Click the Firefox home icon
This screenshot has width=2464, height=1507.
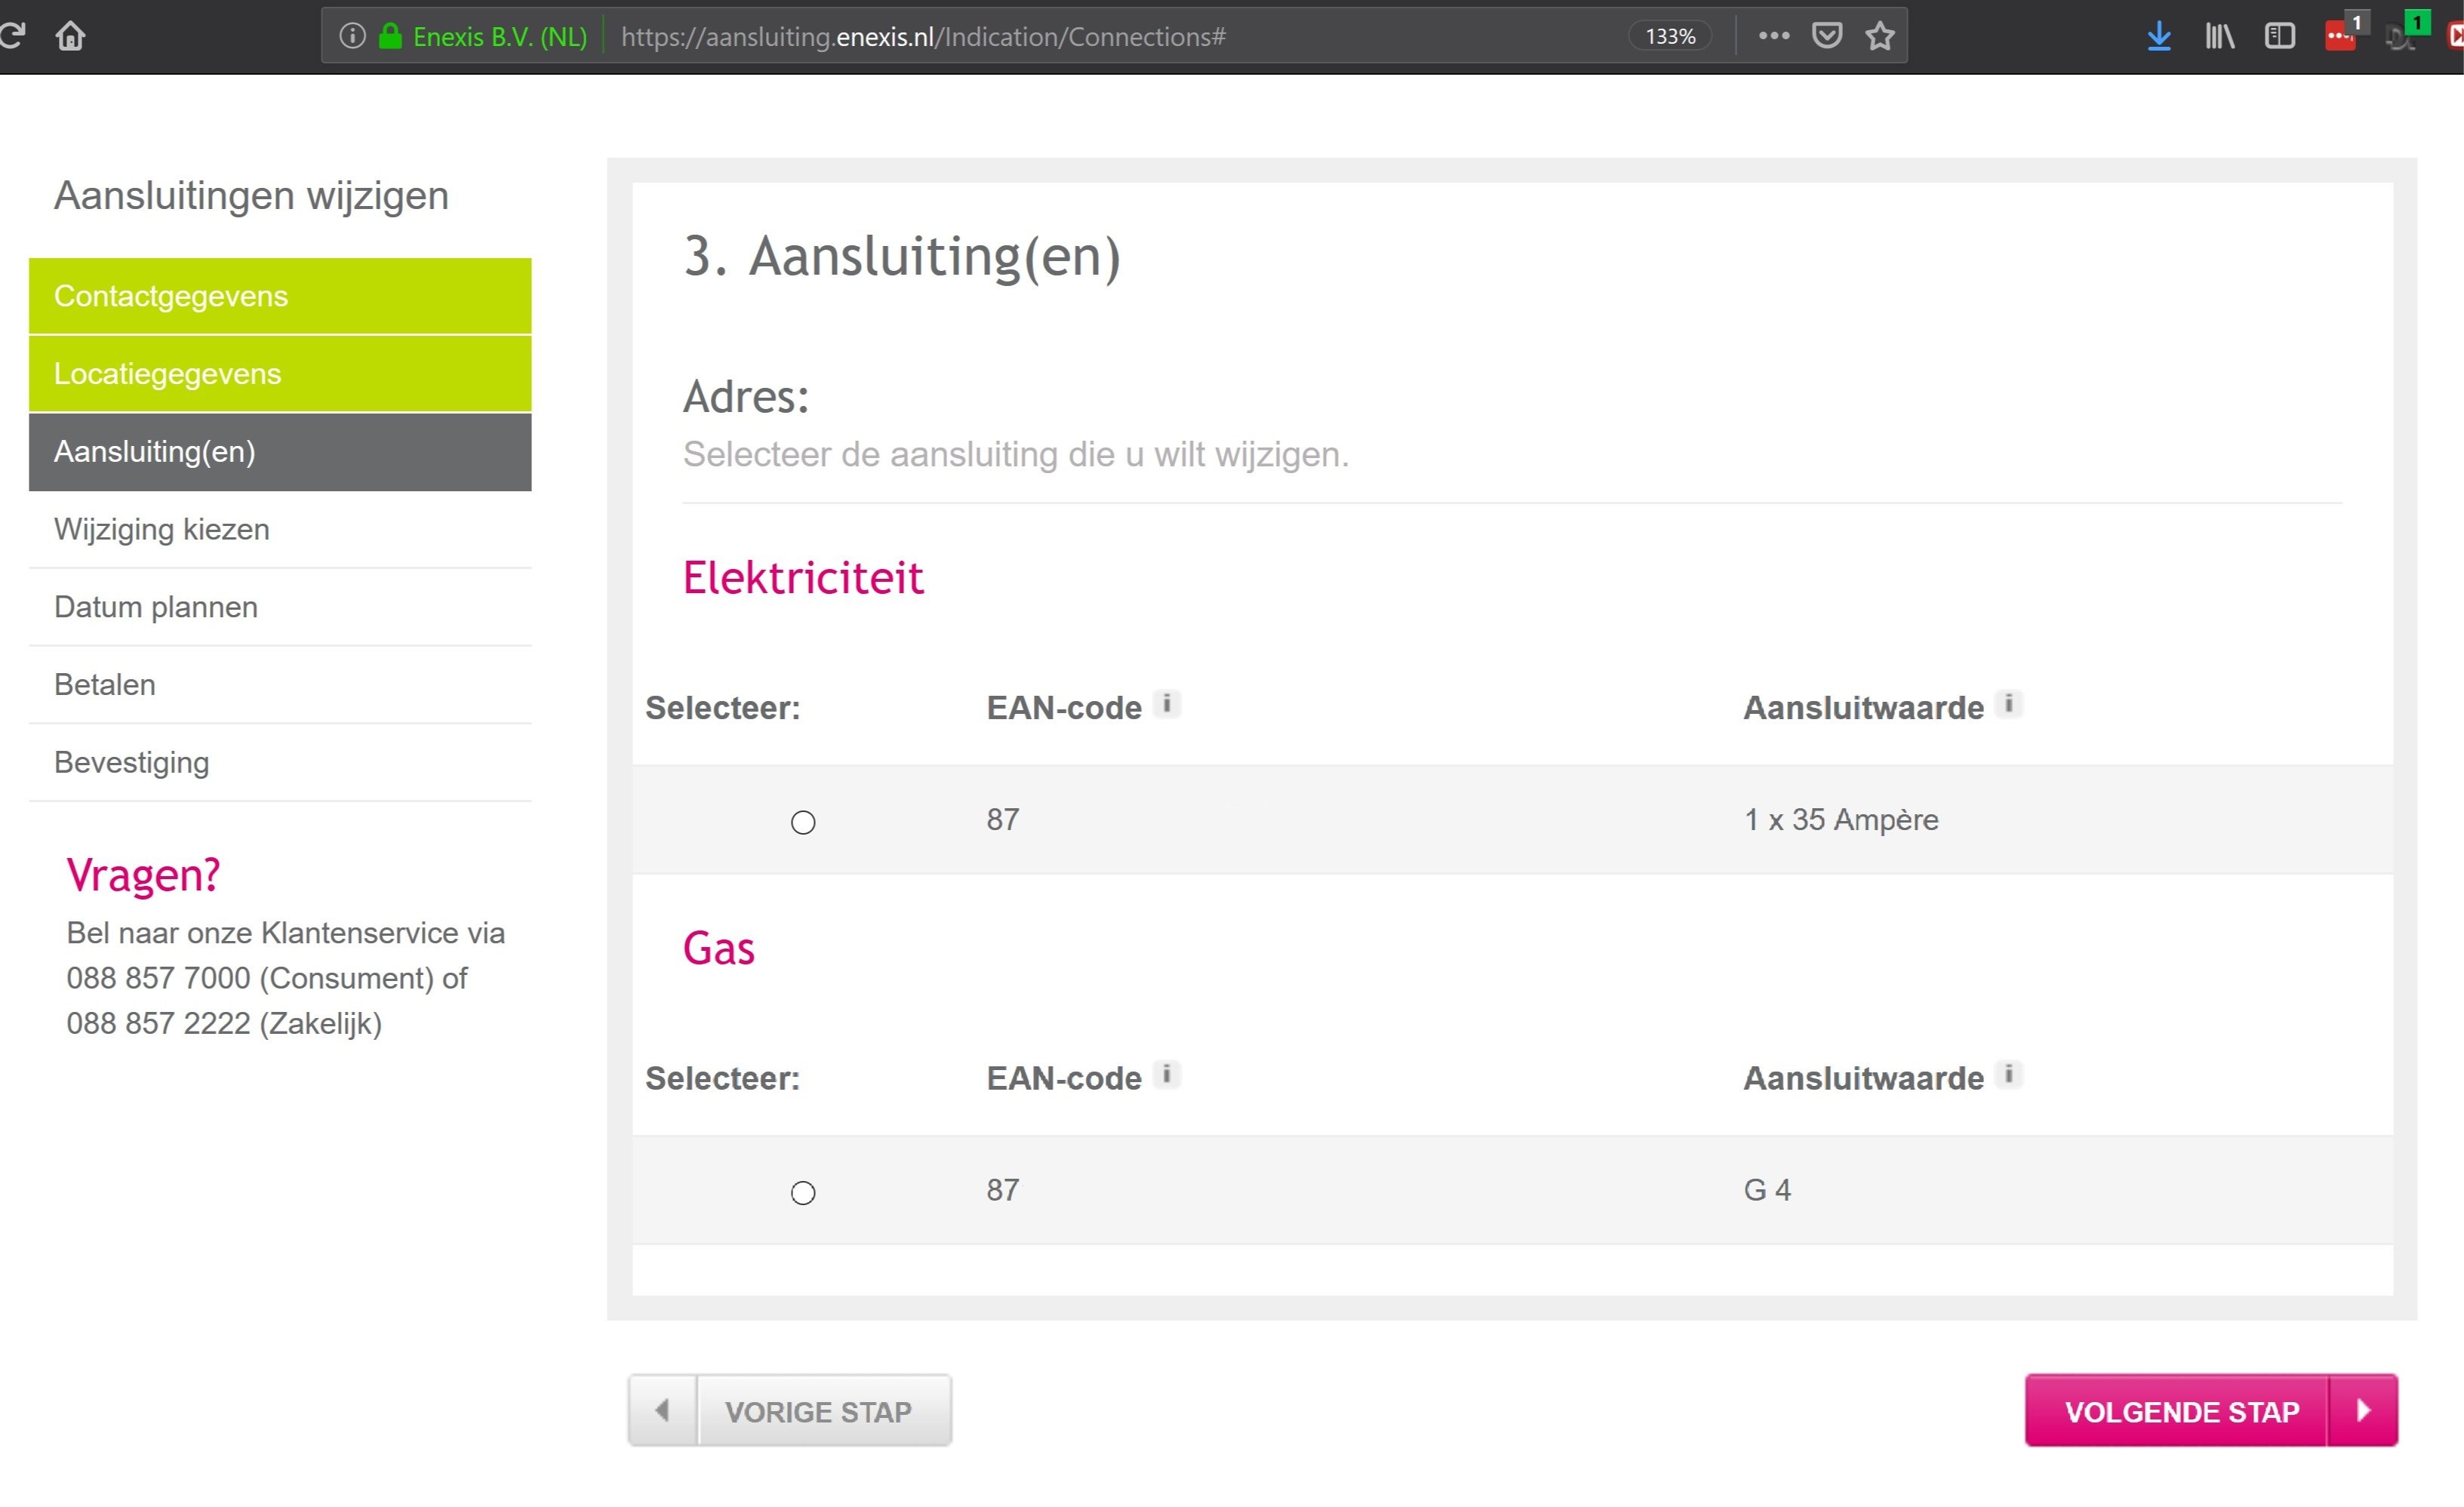click(70, 36)
